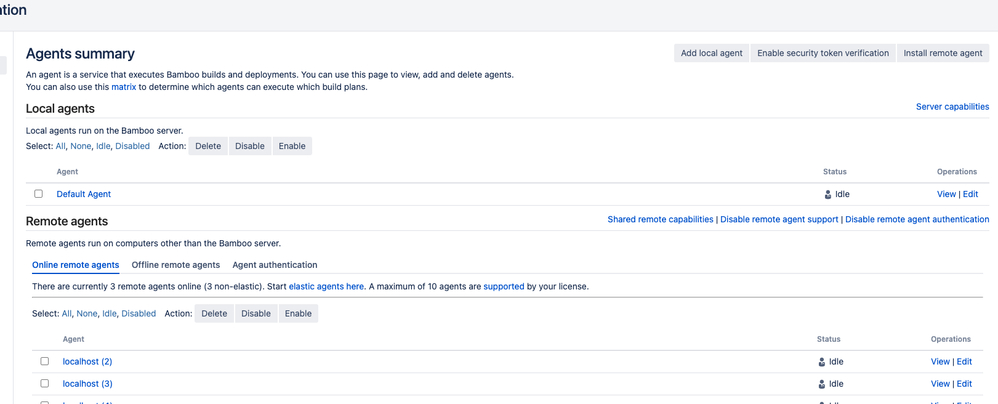The image size is (998, 404).
Task: Delete selected local agents
Action: [x=208, y=146]
